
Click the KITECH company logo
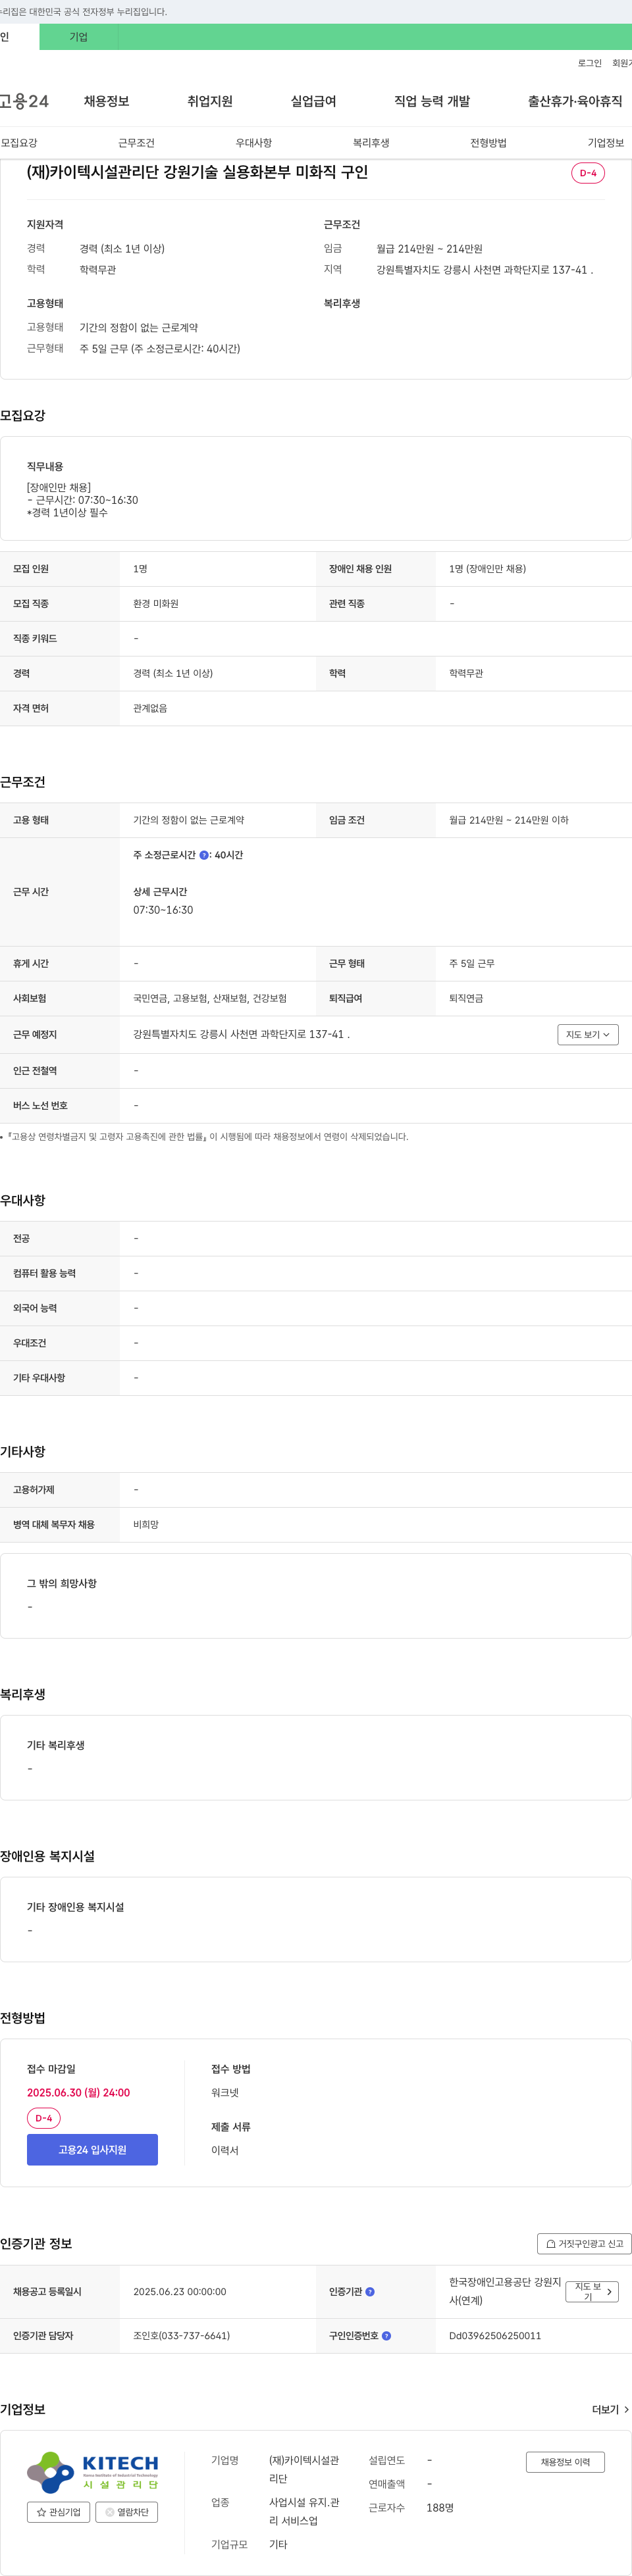[92, 2471]
